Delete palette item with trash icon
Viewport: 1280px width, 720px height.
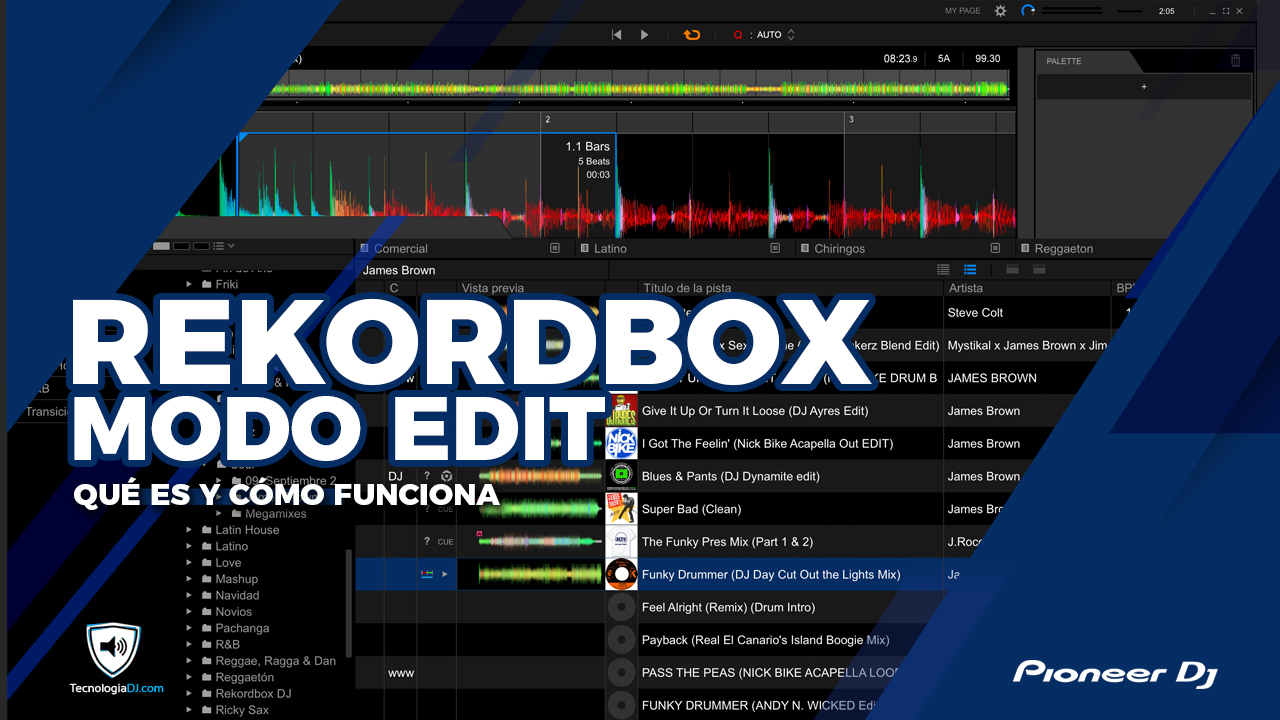point(1235,61)
